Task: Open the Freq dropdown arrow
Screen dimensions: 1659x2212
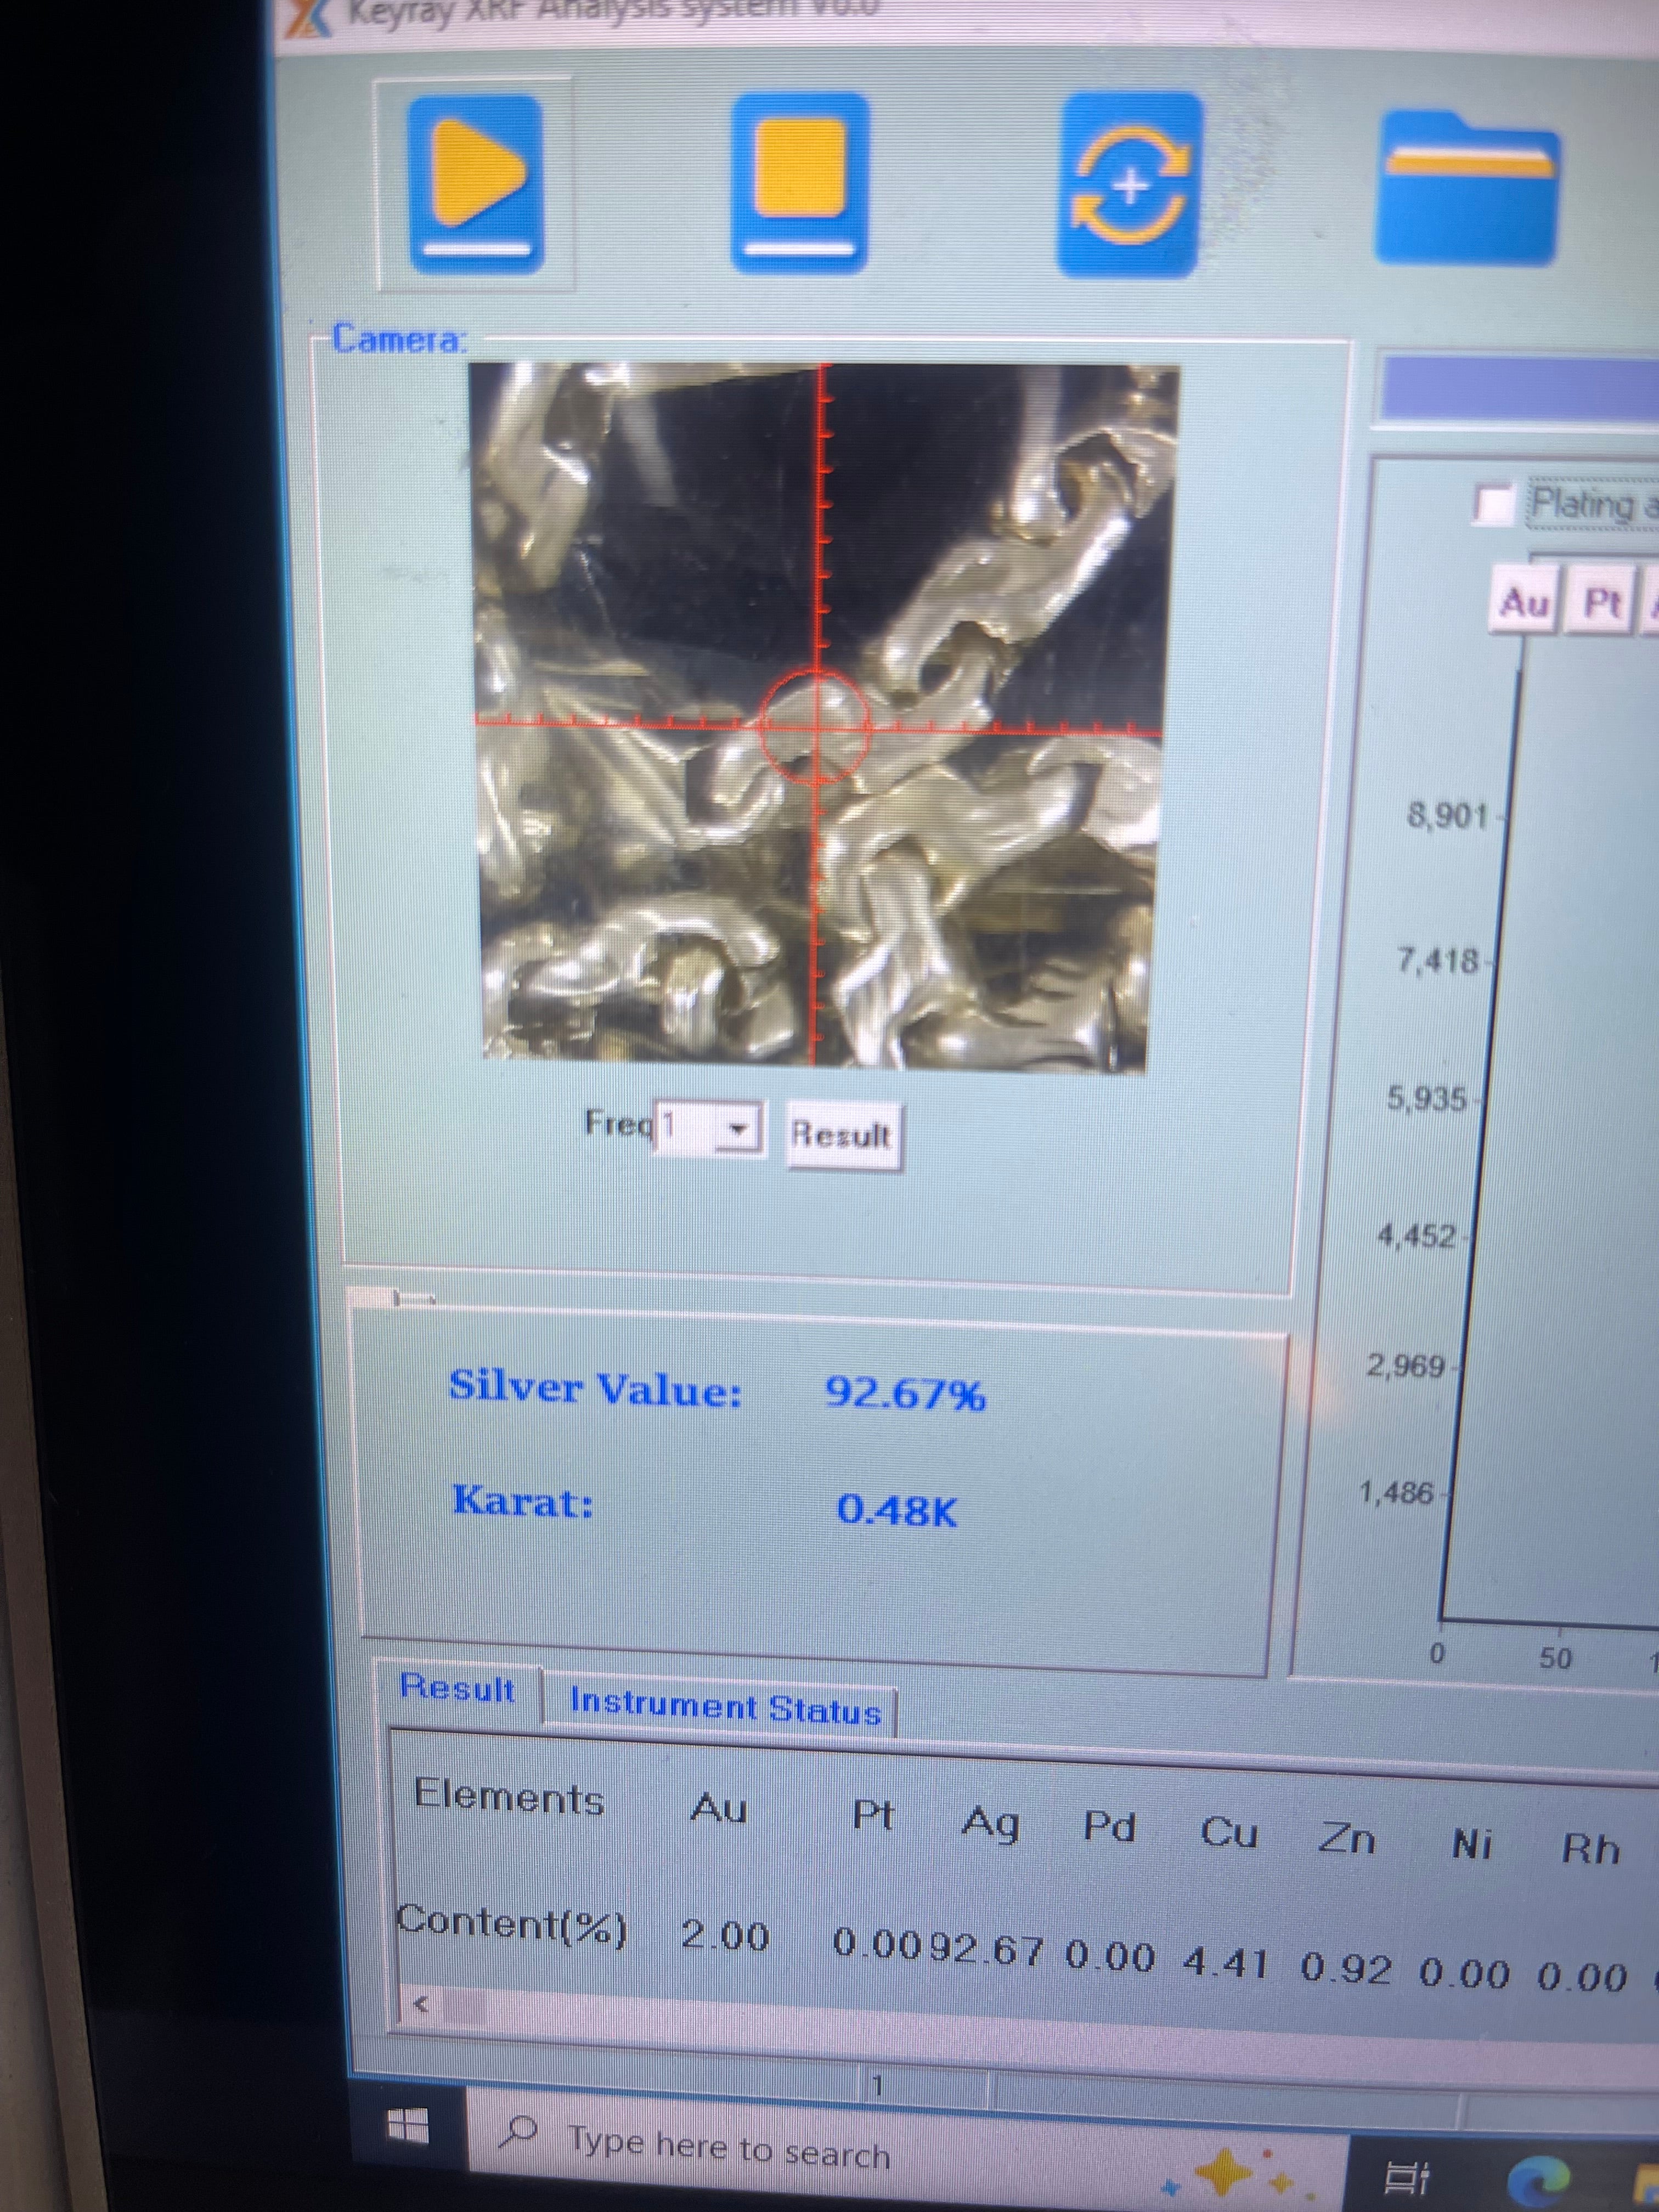Action: (x=738, y=1129)
